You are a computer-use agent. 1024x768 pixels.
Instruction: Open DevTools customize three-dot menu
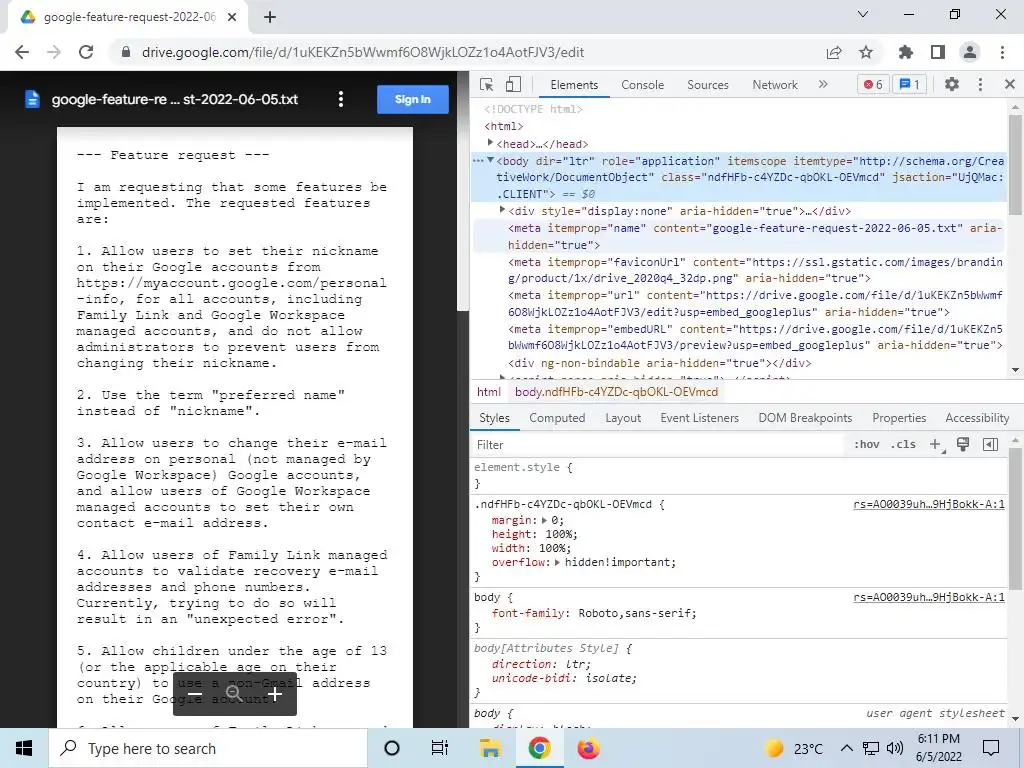(980, 84)
